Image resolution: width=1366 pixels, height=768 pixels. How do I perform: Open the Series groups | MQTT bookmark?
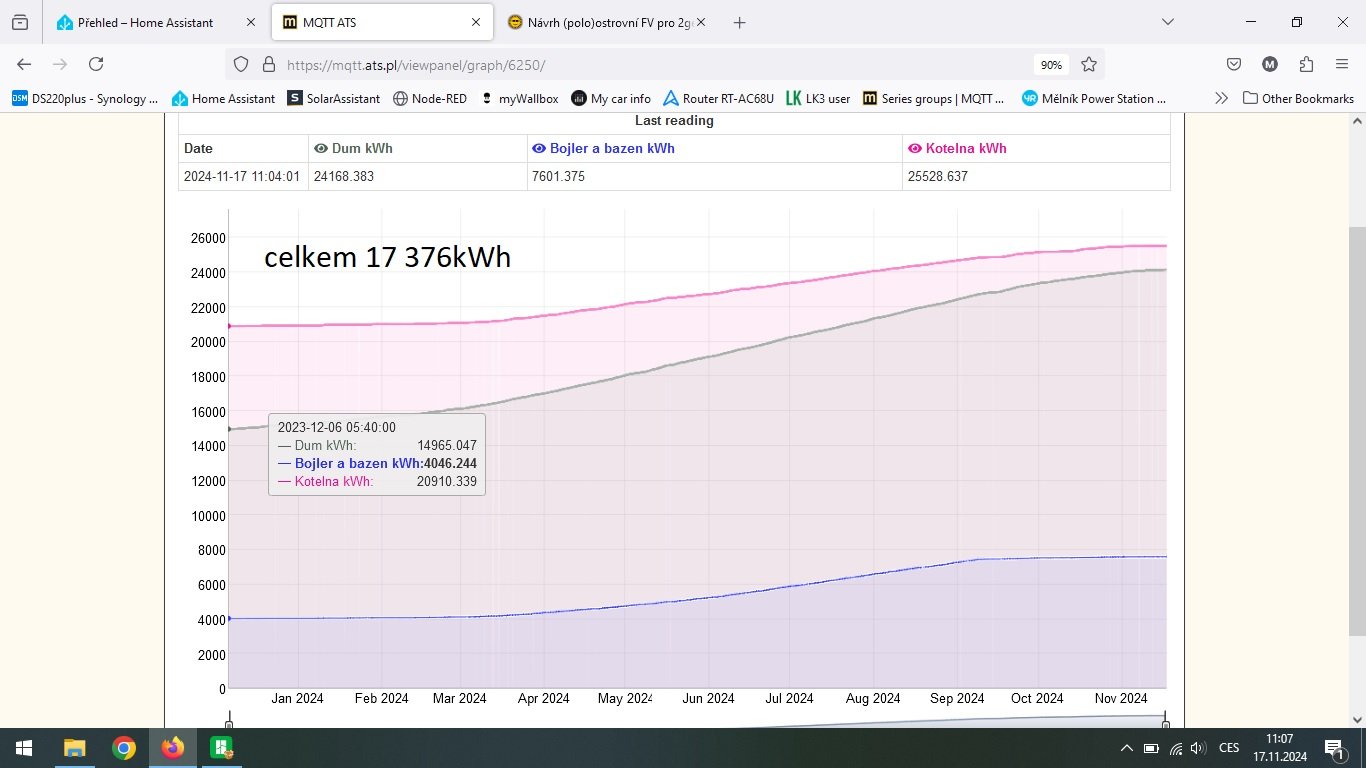934,98
